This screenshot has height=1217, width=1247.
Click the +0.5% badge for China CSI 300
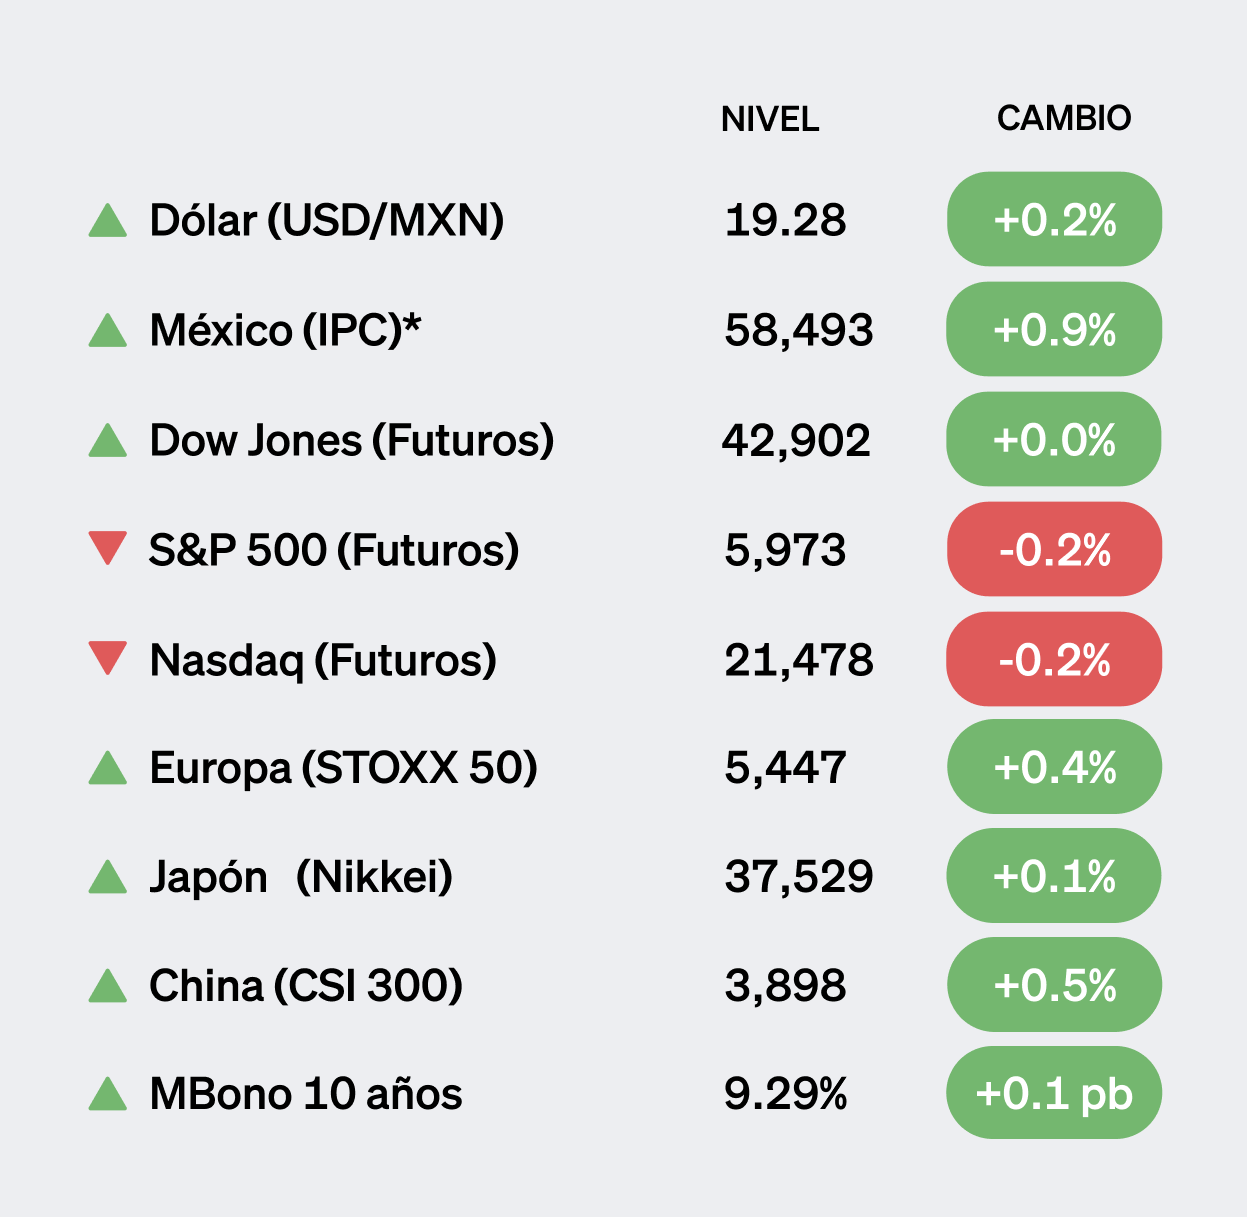point(1054,985)
